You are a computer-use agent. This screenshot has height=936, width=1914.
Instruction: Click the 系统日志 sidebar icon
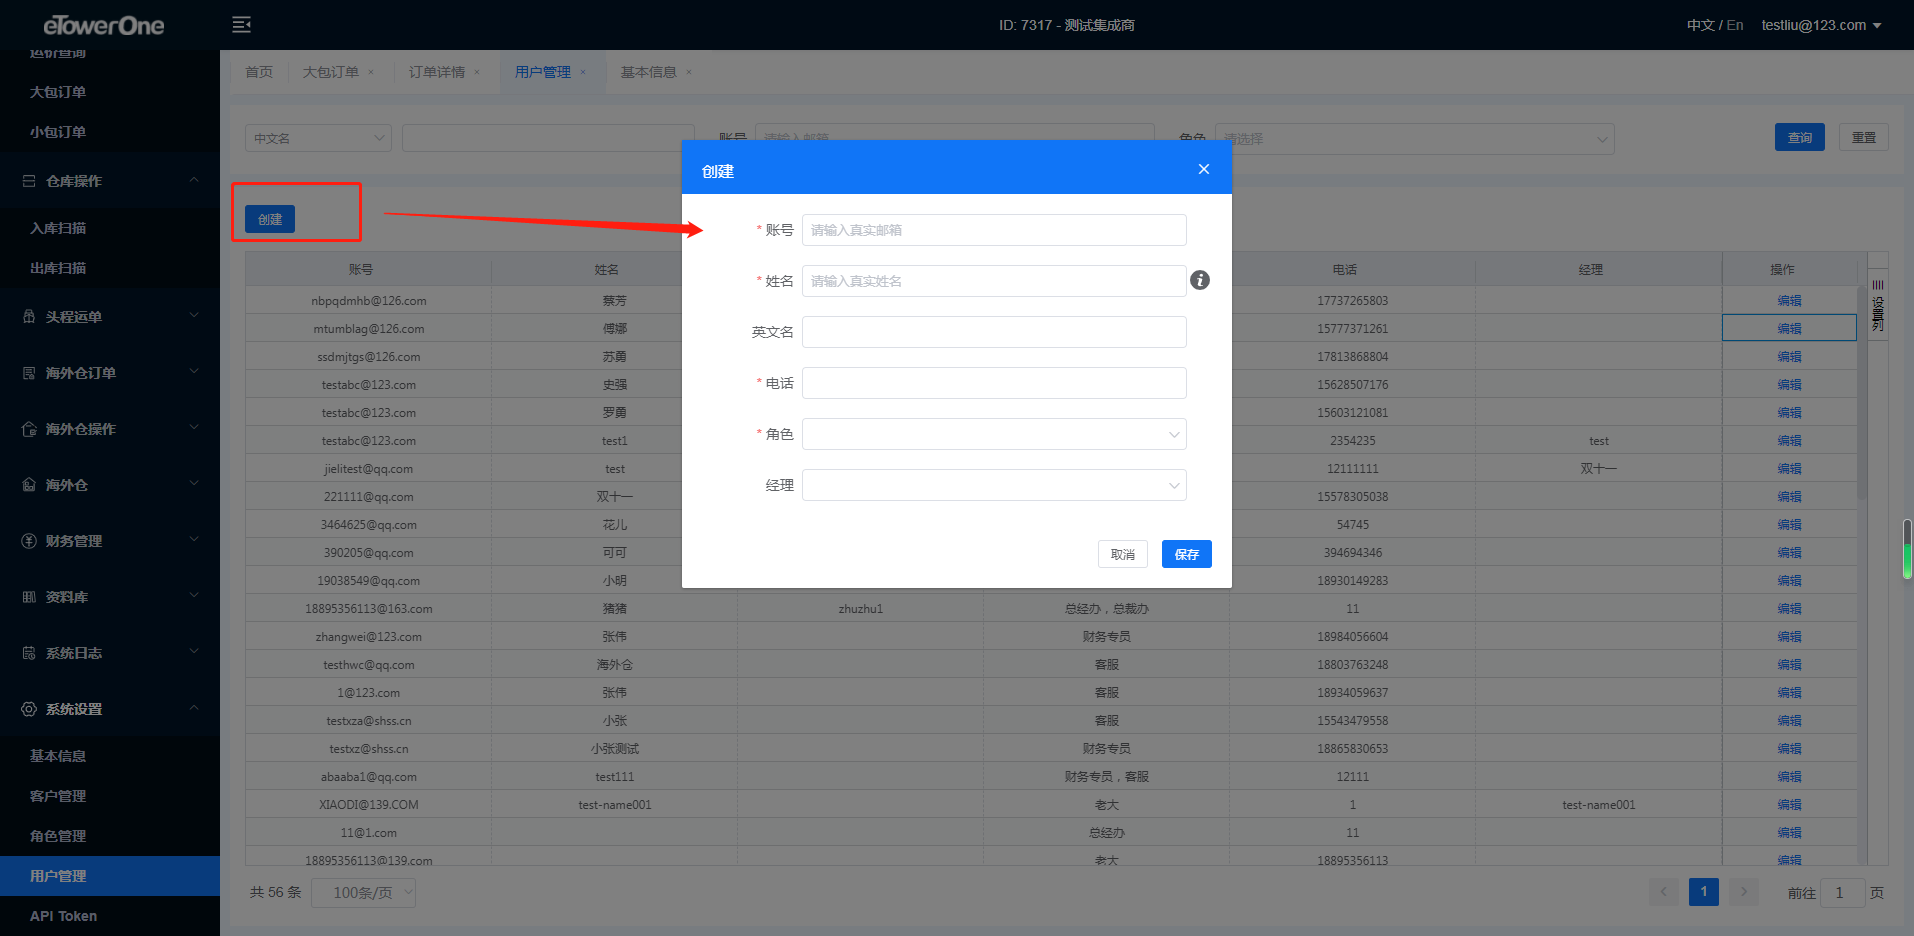pos(29,653)
